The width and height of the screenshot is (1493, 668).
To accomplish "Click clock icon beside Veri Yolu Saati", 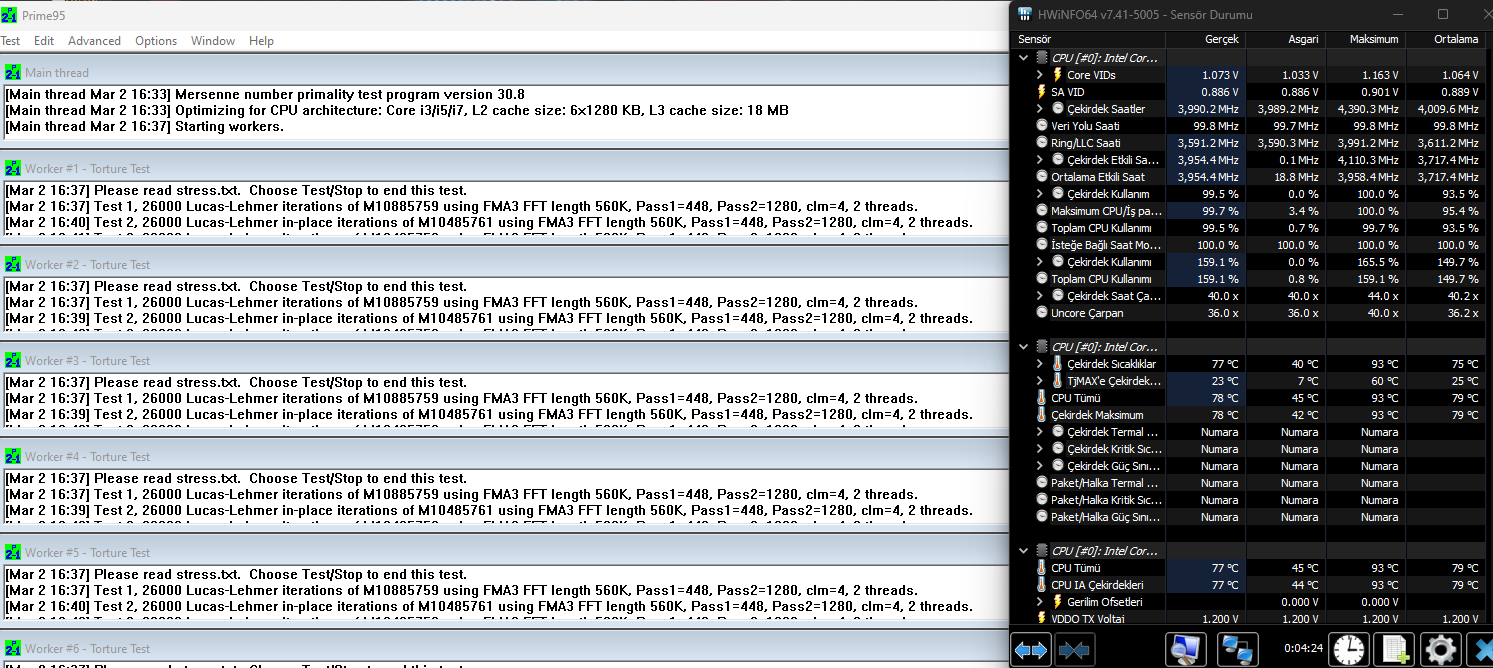I will click(x=1042, y=126).
